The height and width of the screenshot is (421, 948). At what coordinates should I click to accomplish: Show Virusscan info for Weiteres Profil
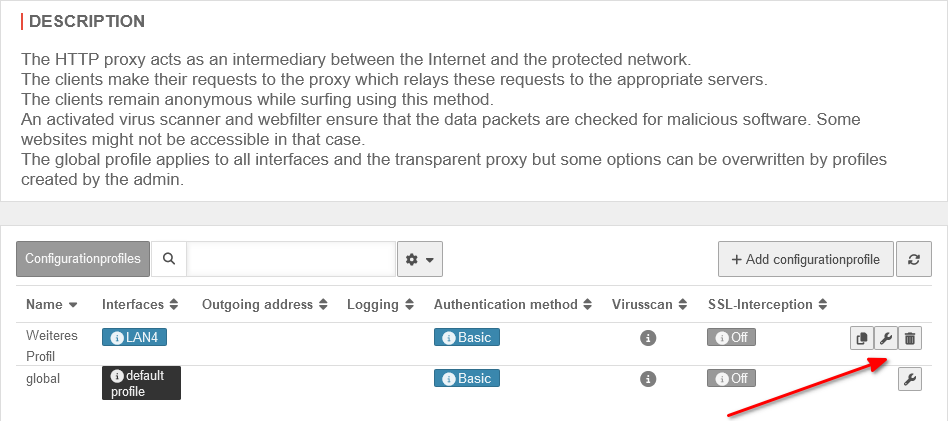click(x=647, y=339)
